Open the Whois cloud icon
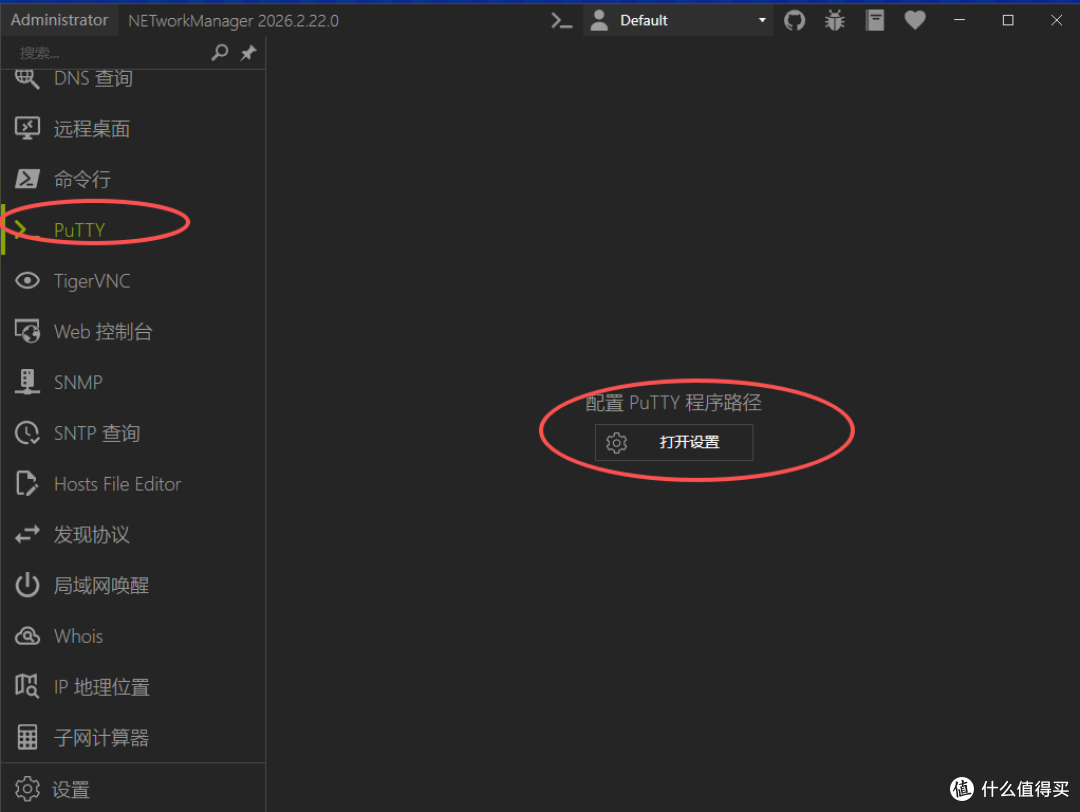Image resolution: width=1080 pixels, height=812 pixels. pyautogui.click(x=27, y=636)
